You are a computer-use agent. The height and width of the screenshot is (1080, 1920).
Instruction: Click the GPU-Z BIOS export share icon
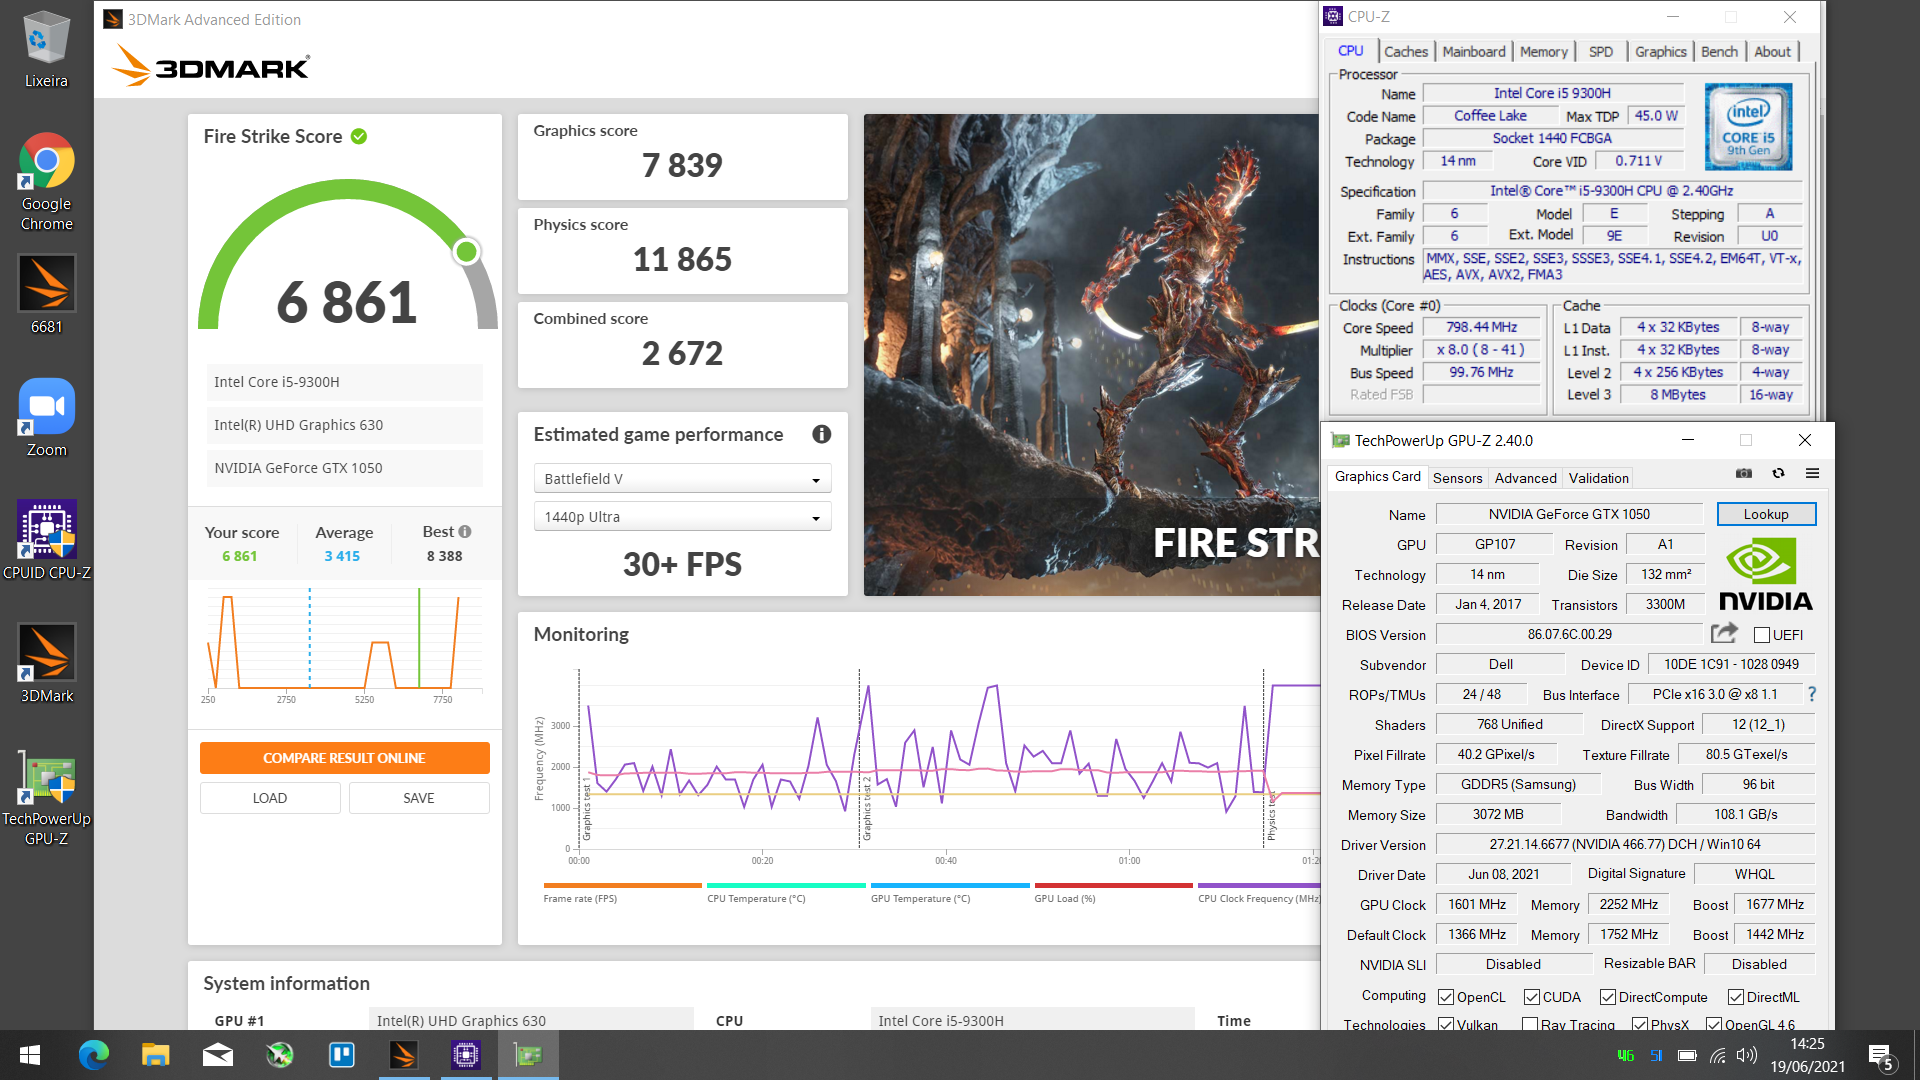(x=1724, y=633)
